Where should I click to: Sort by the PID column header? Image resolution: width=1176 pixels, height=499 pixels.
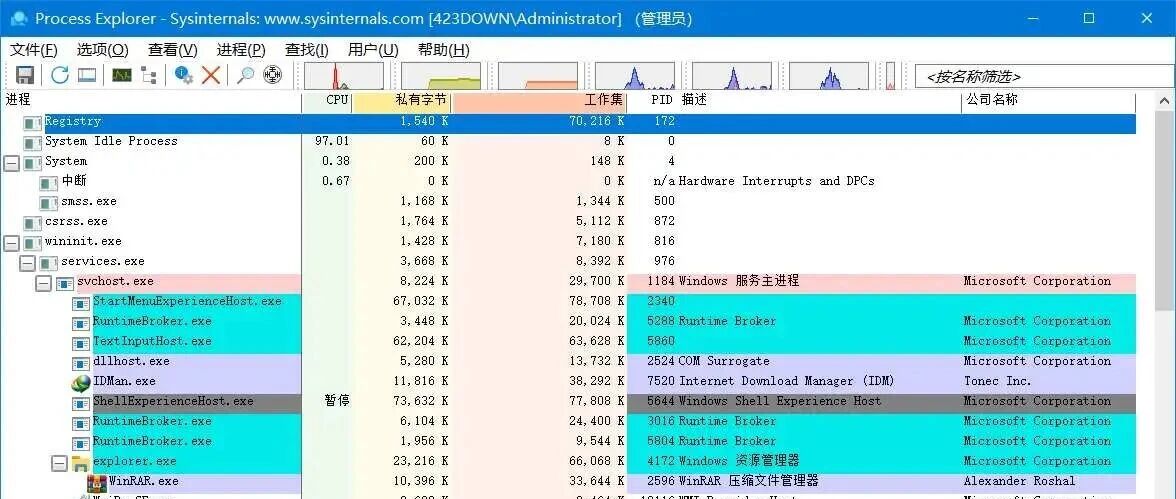click(652, 101)
